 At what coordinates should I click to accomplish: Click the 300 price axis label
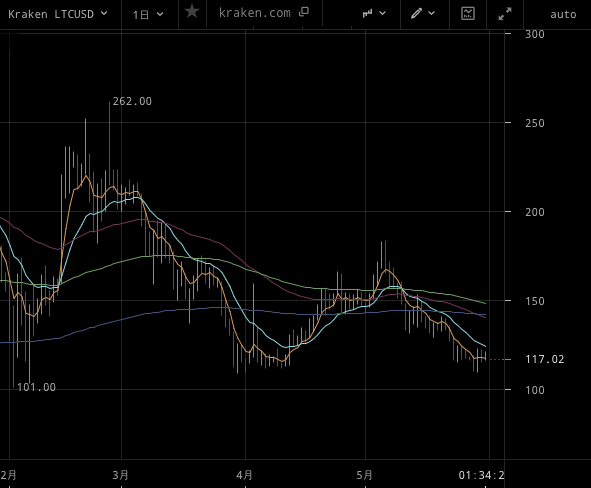[x=535, y=34]
